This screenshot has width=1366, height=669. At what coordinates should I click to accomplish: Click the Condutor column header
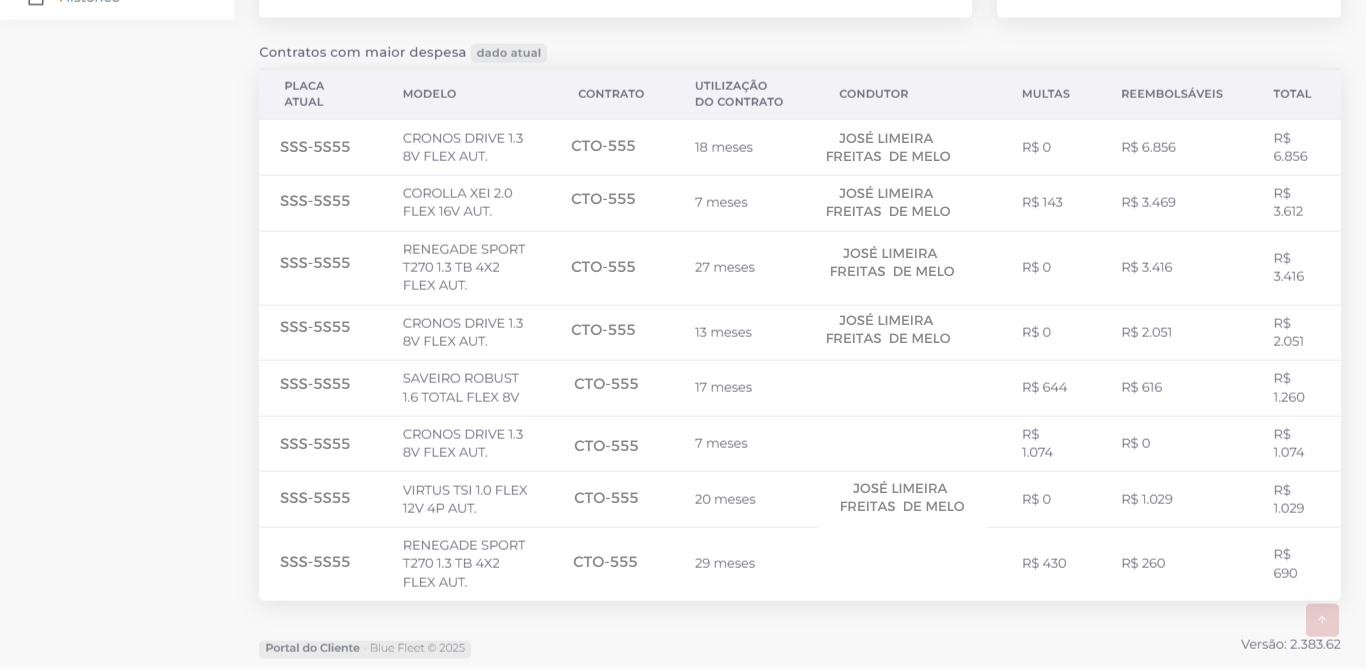point(874,94)
